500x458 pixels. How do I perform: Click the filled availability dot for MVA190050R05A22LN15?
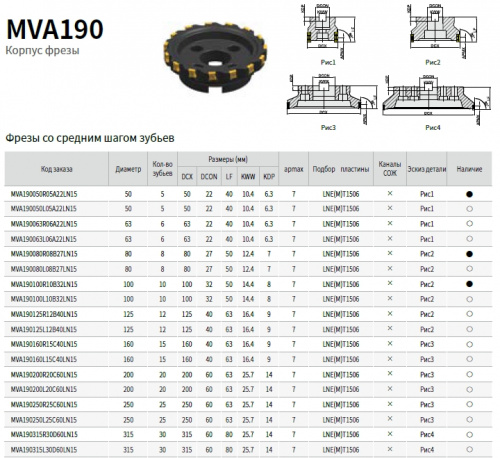(469, 194)
